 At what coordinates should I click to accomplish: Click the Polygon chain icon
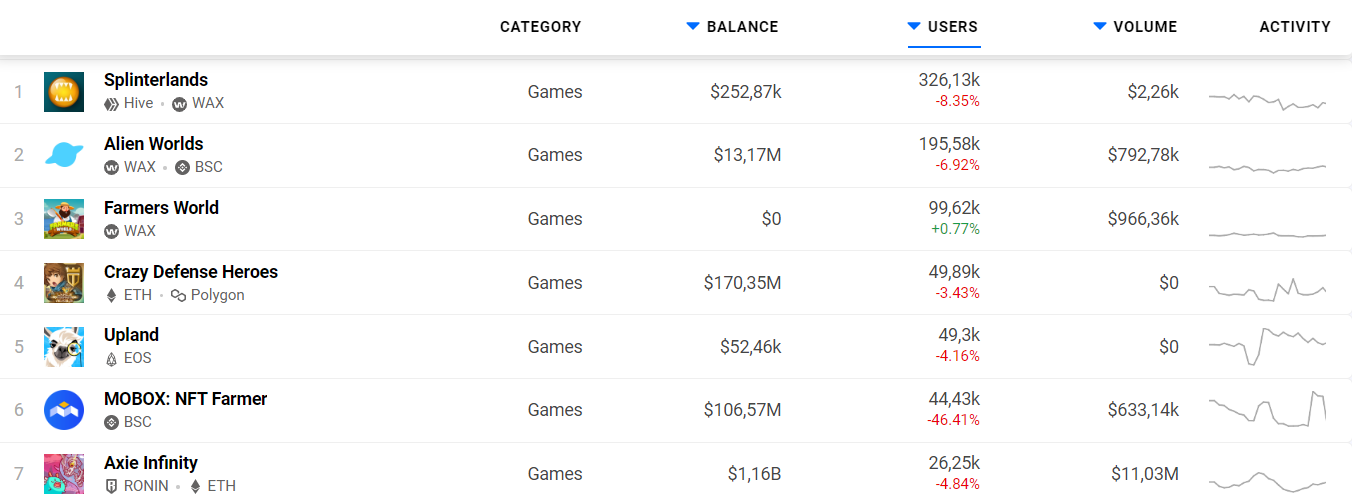coord(179,295)
